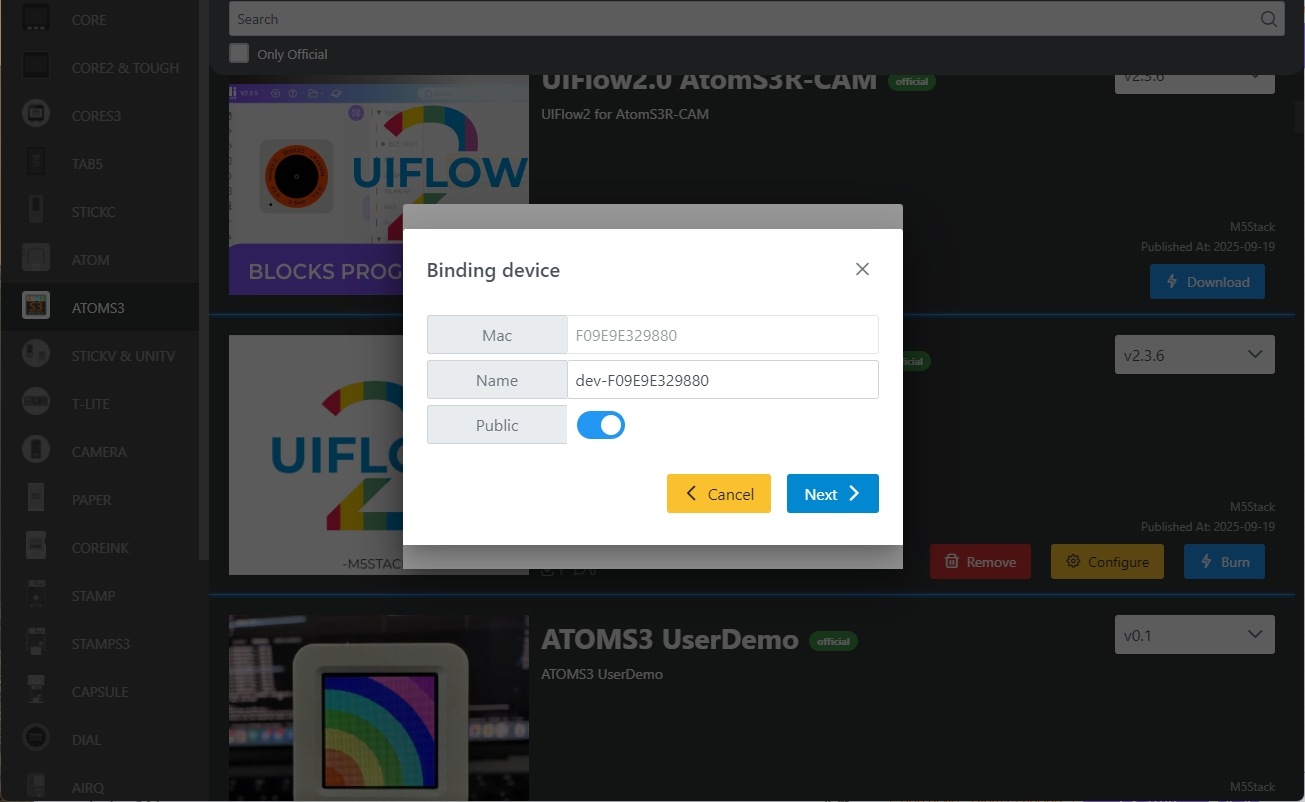Image resolution: width=1305 pixels, height=802 pixels.
Task: Select the CAPSULE device icon
Action: click(x=36, y=691)
